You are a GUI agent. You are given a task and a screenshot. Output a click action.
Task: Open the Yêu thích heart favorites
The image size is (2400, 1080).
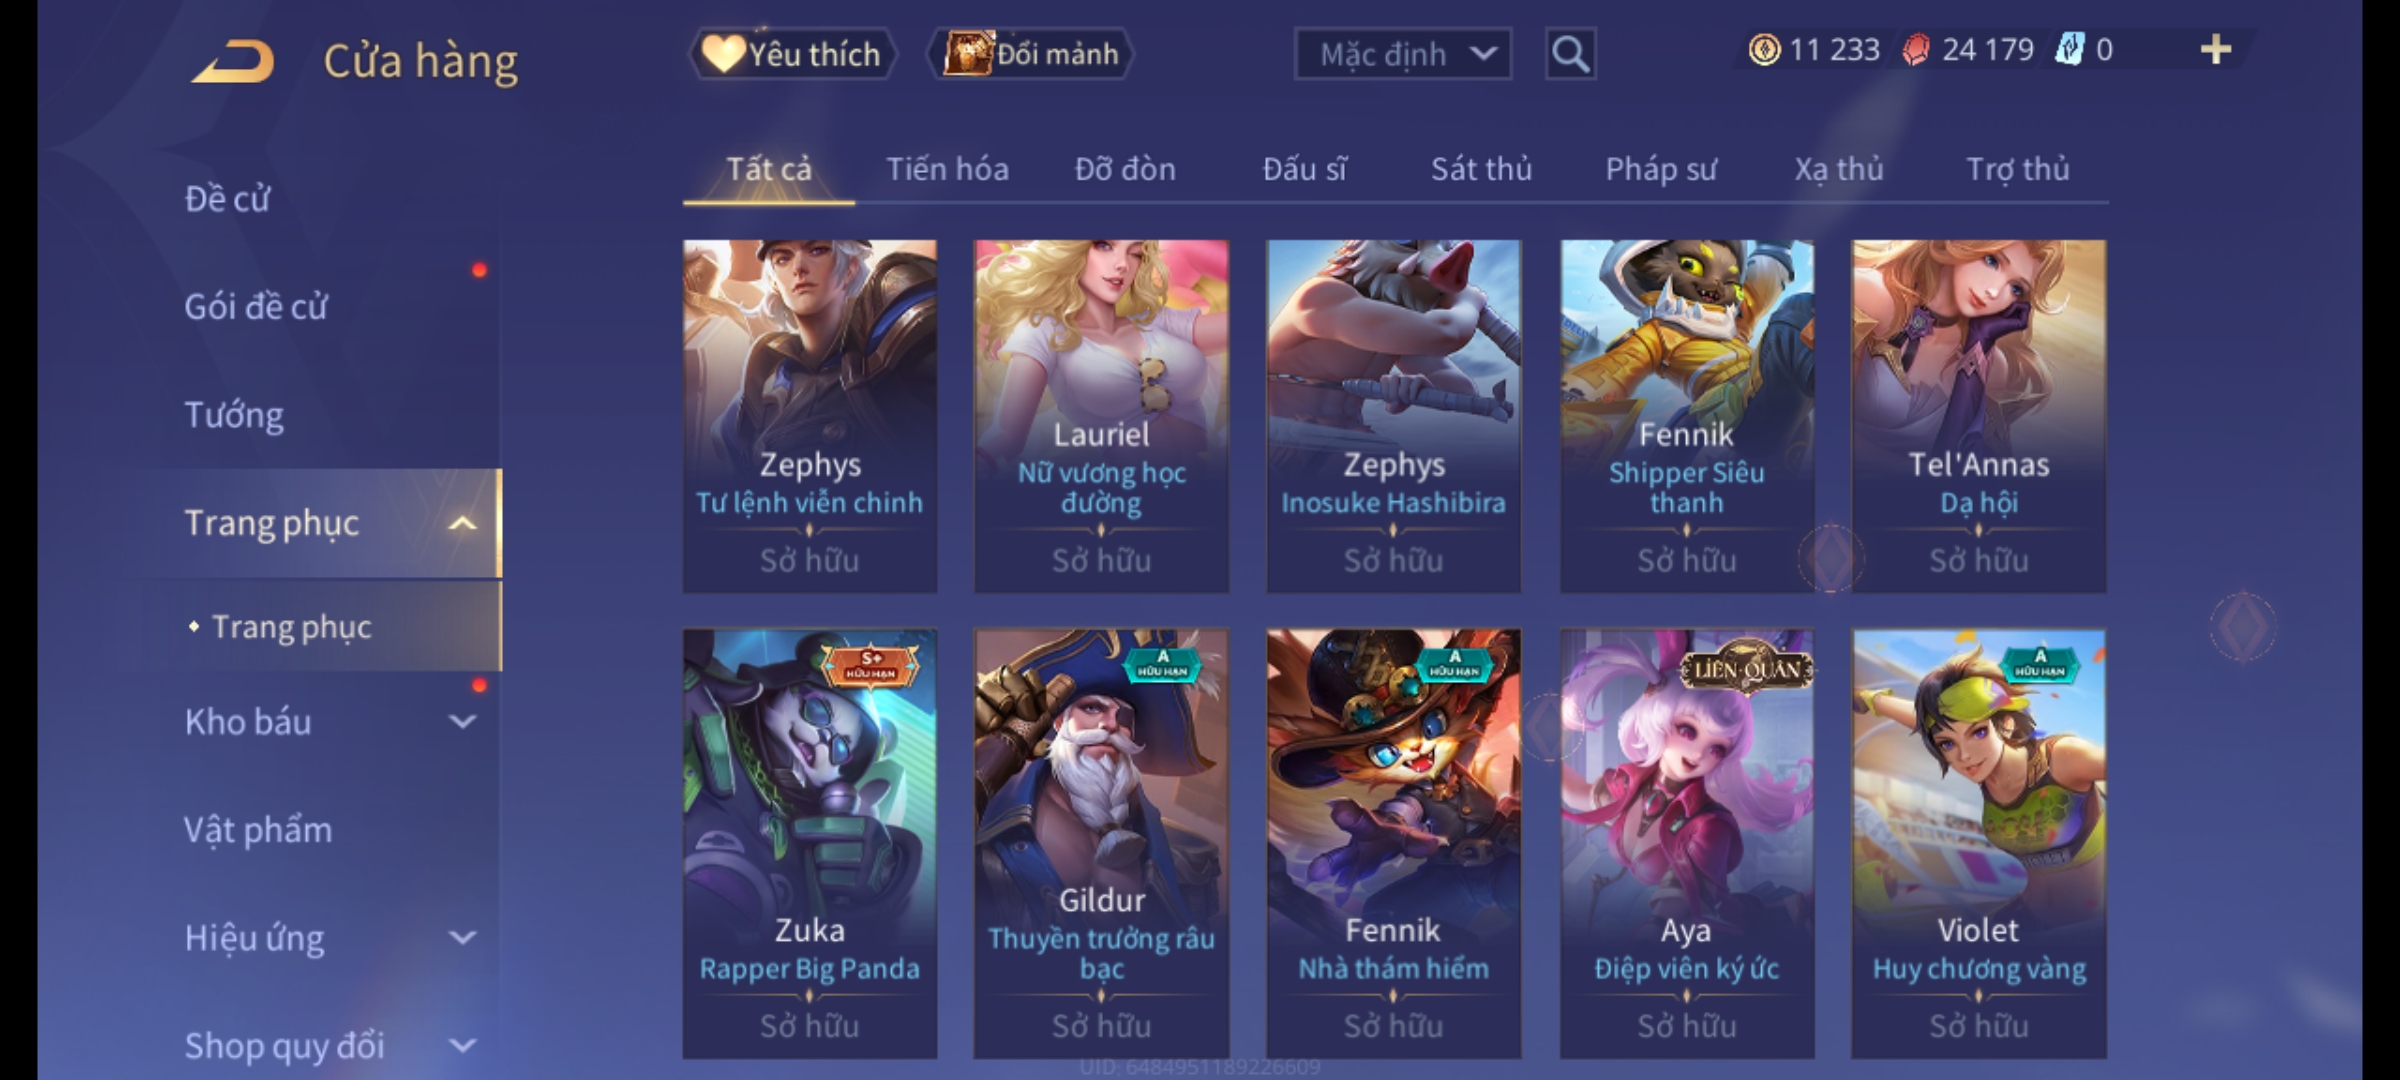pos(792,54)
